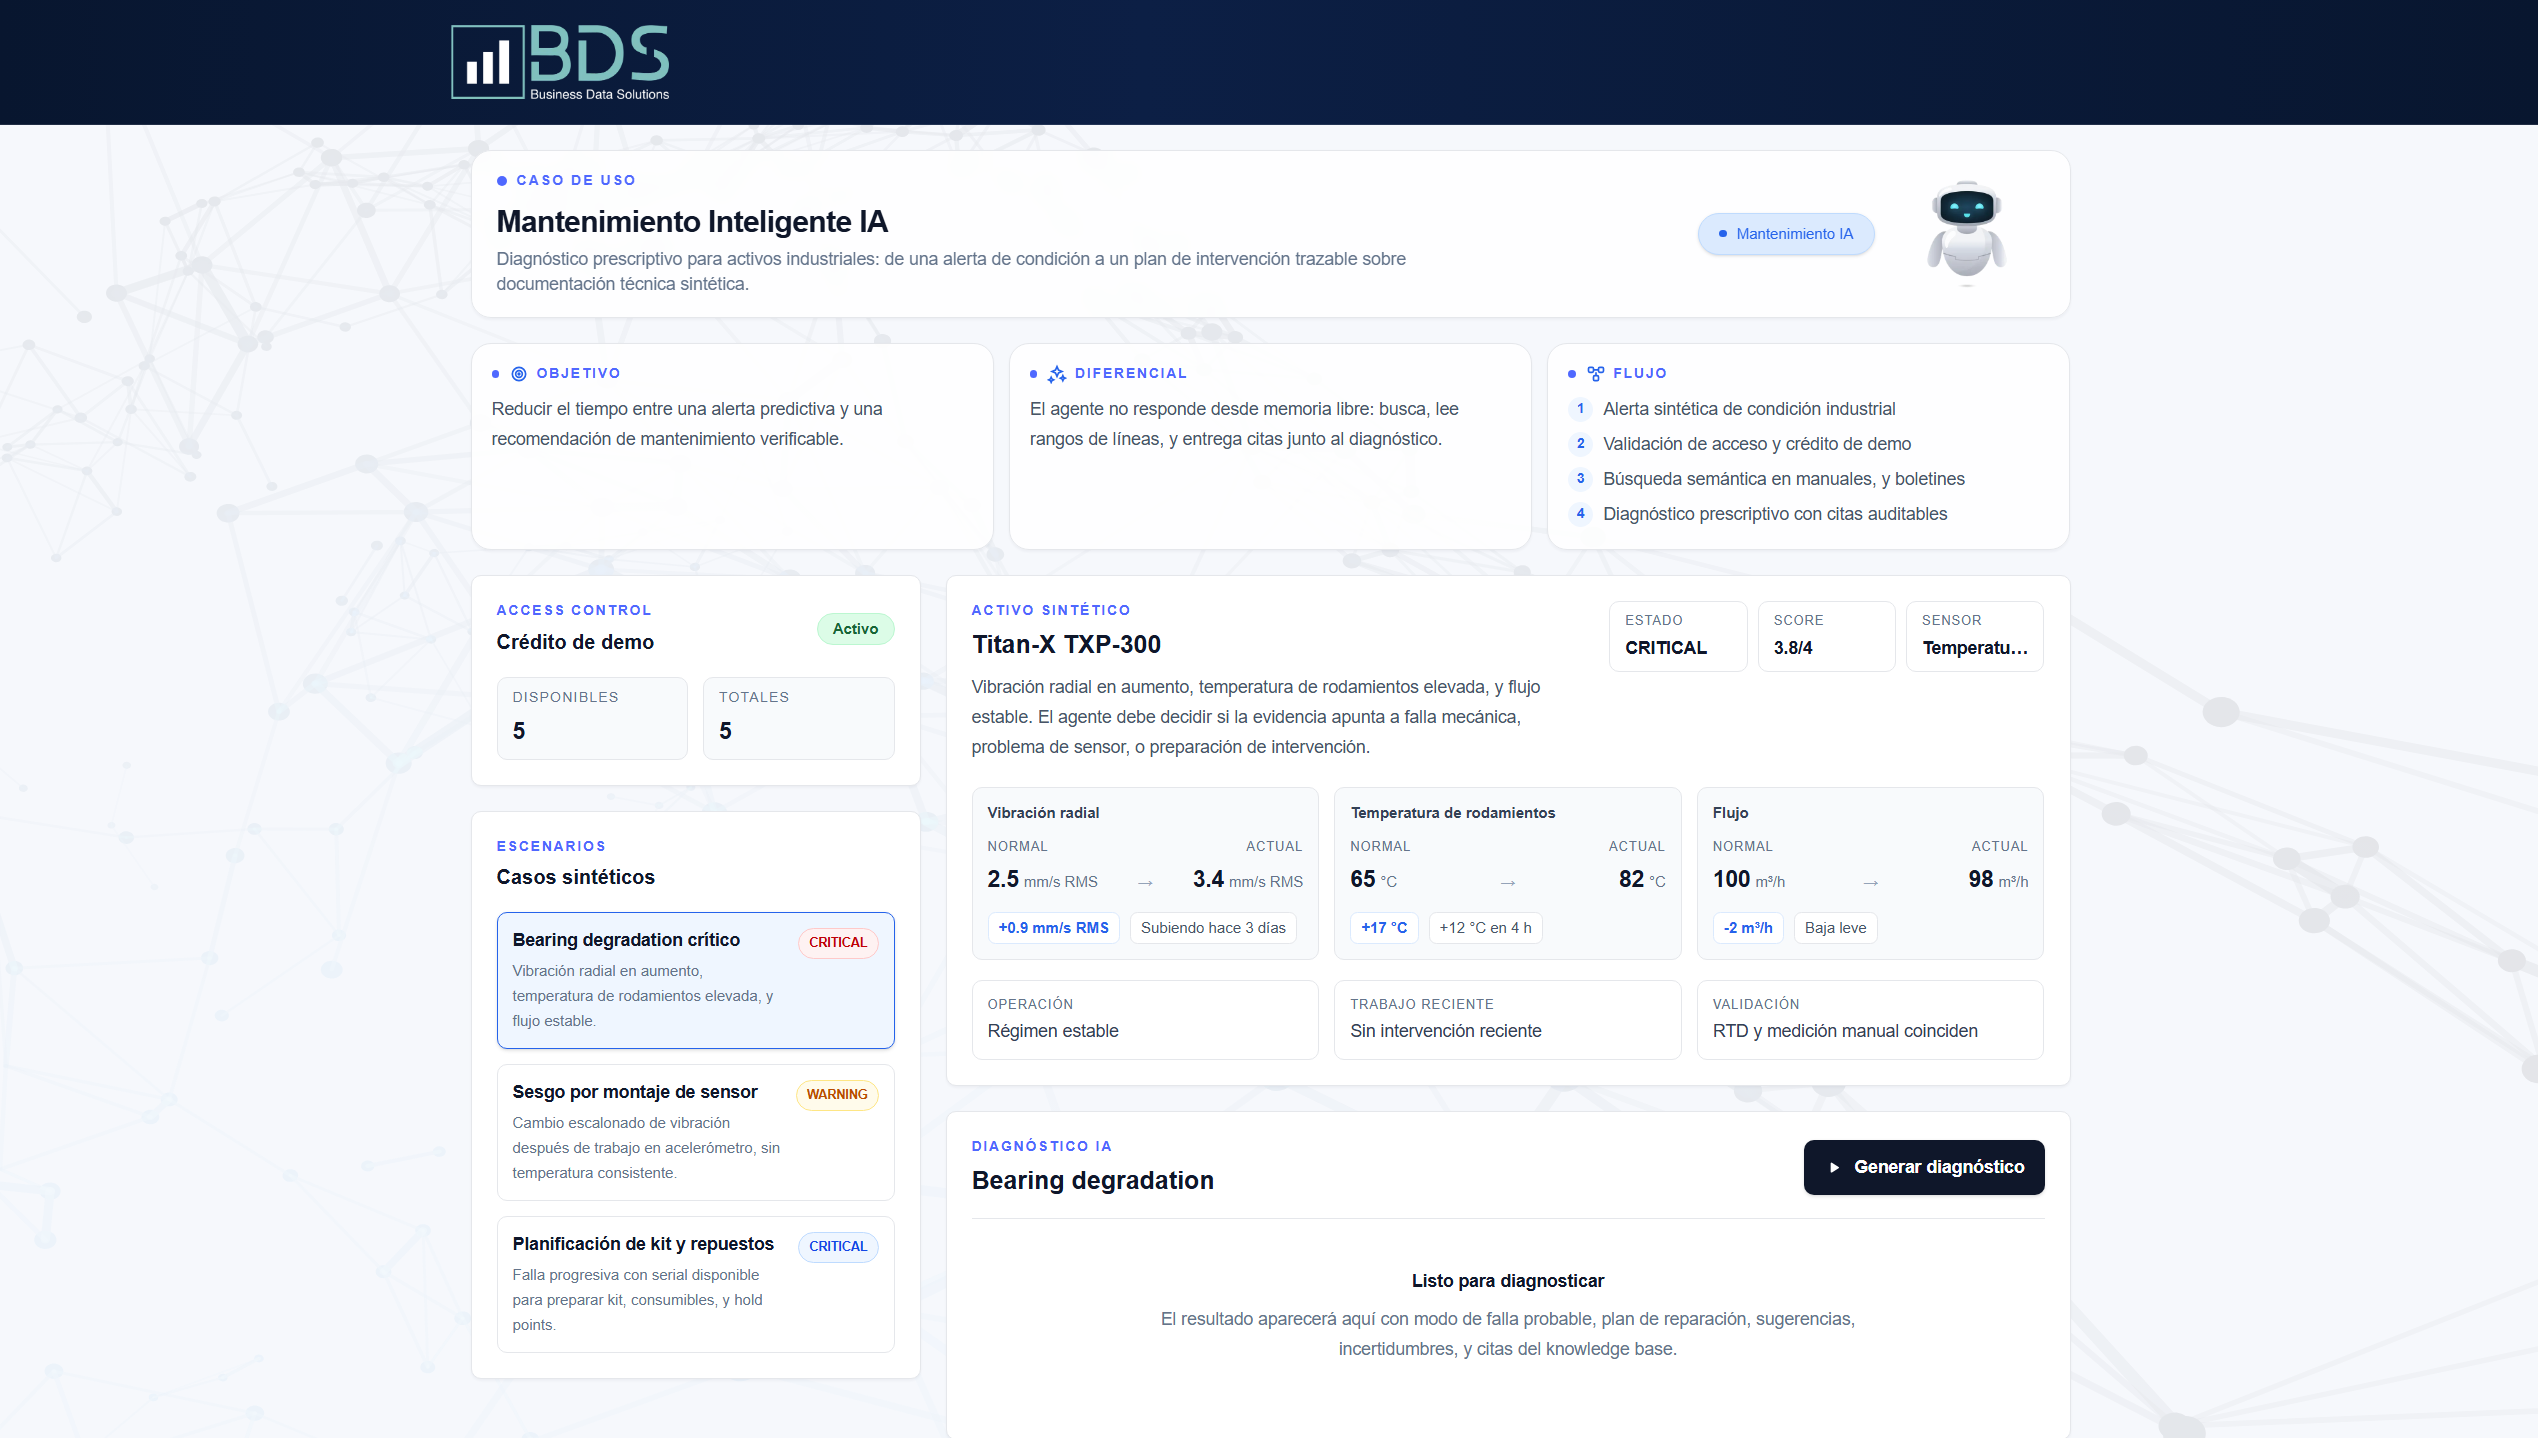Click the Subiendo hace 3 días chip
Image resolution: width=2538 pixels, height=1438 pixels.
1213,928
